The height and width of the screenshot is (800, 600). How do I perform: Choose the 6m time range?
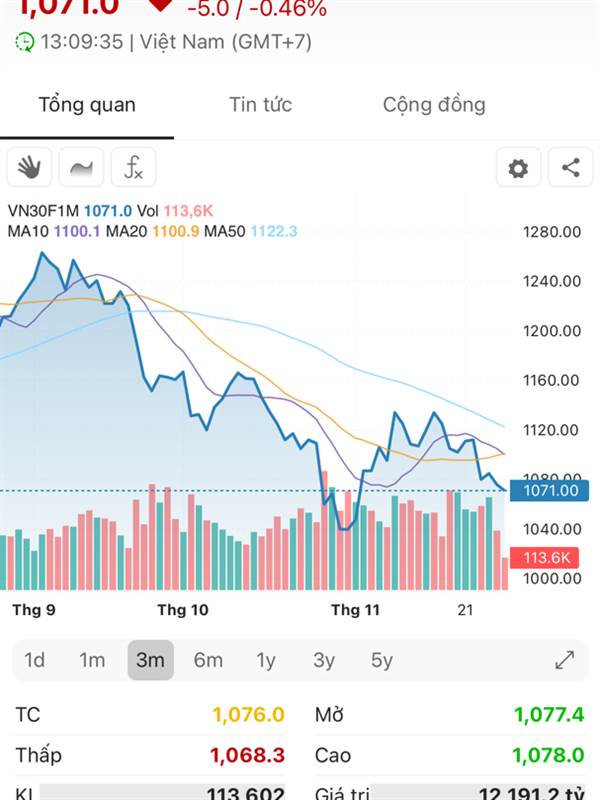click(x=208, y=660)
